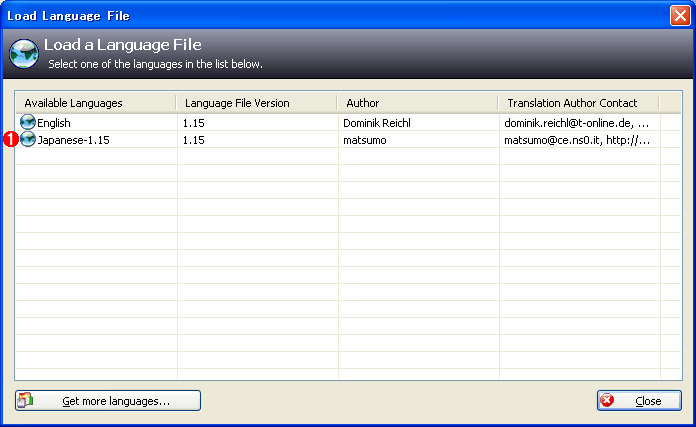Click contact matsumo@ce.ns0.it

coord(577,140)
